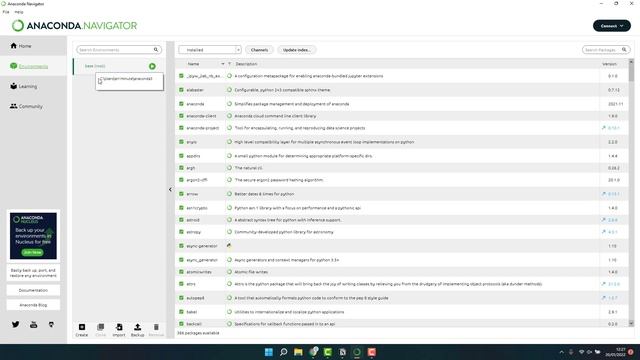Click the Remove environment trash icon

pyautogui.click(x=156, y=330)
